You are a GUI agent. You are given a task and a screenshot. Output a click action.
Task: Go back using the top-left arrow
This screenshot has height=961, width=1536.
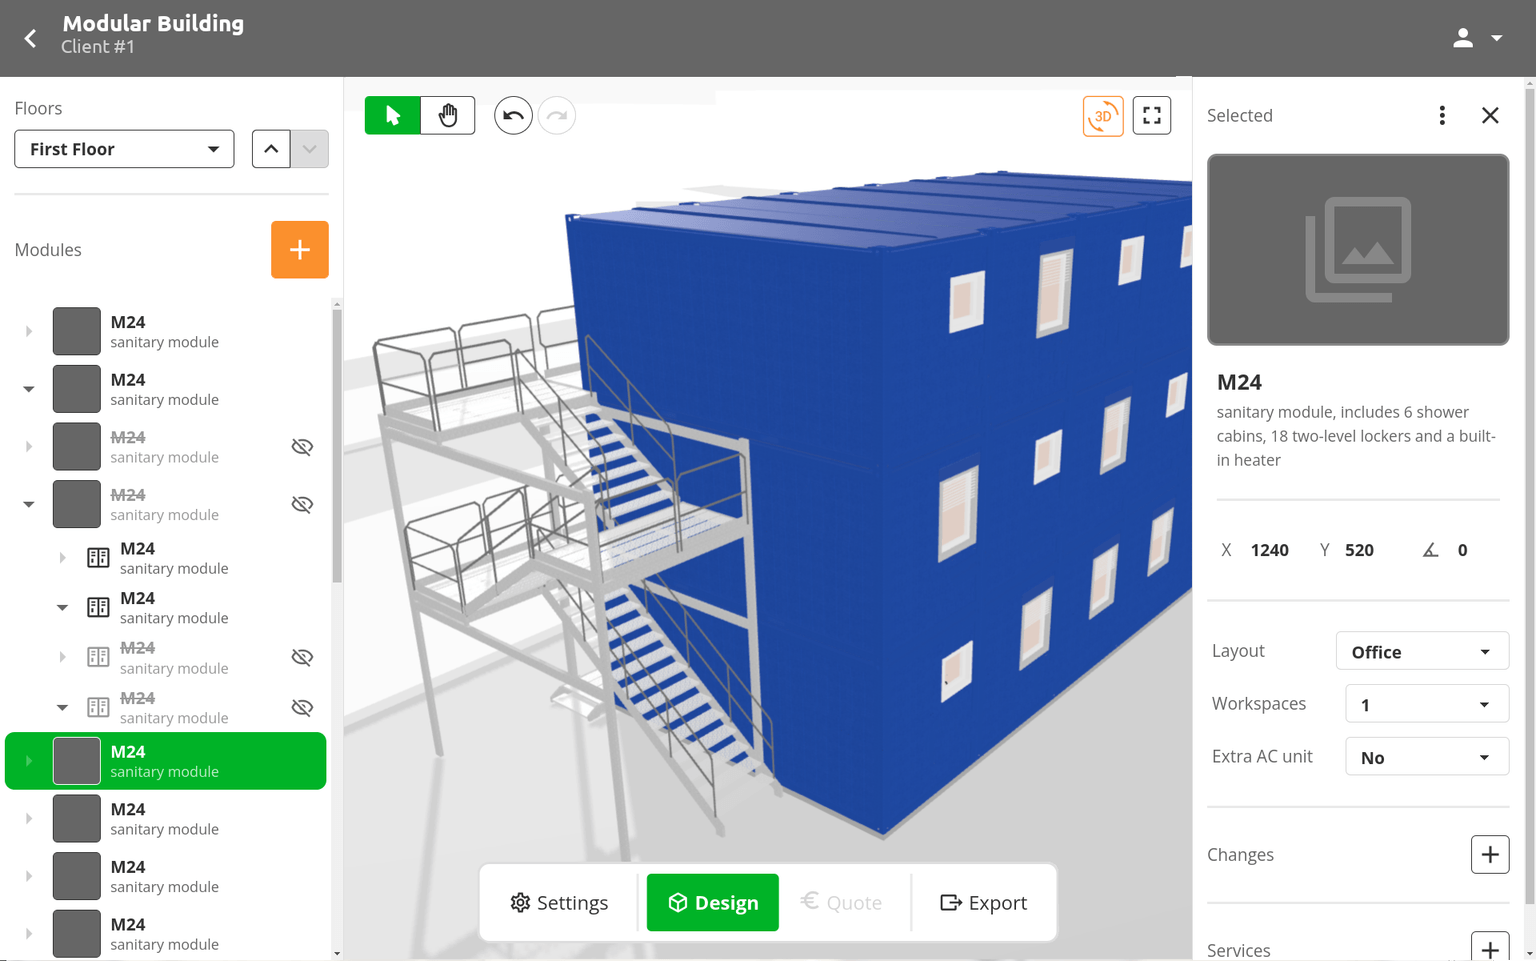pyautogui.click(x=30, y=38)
